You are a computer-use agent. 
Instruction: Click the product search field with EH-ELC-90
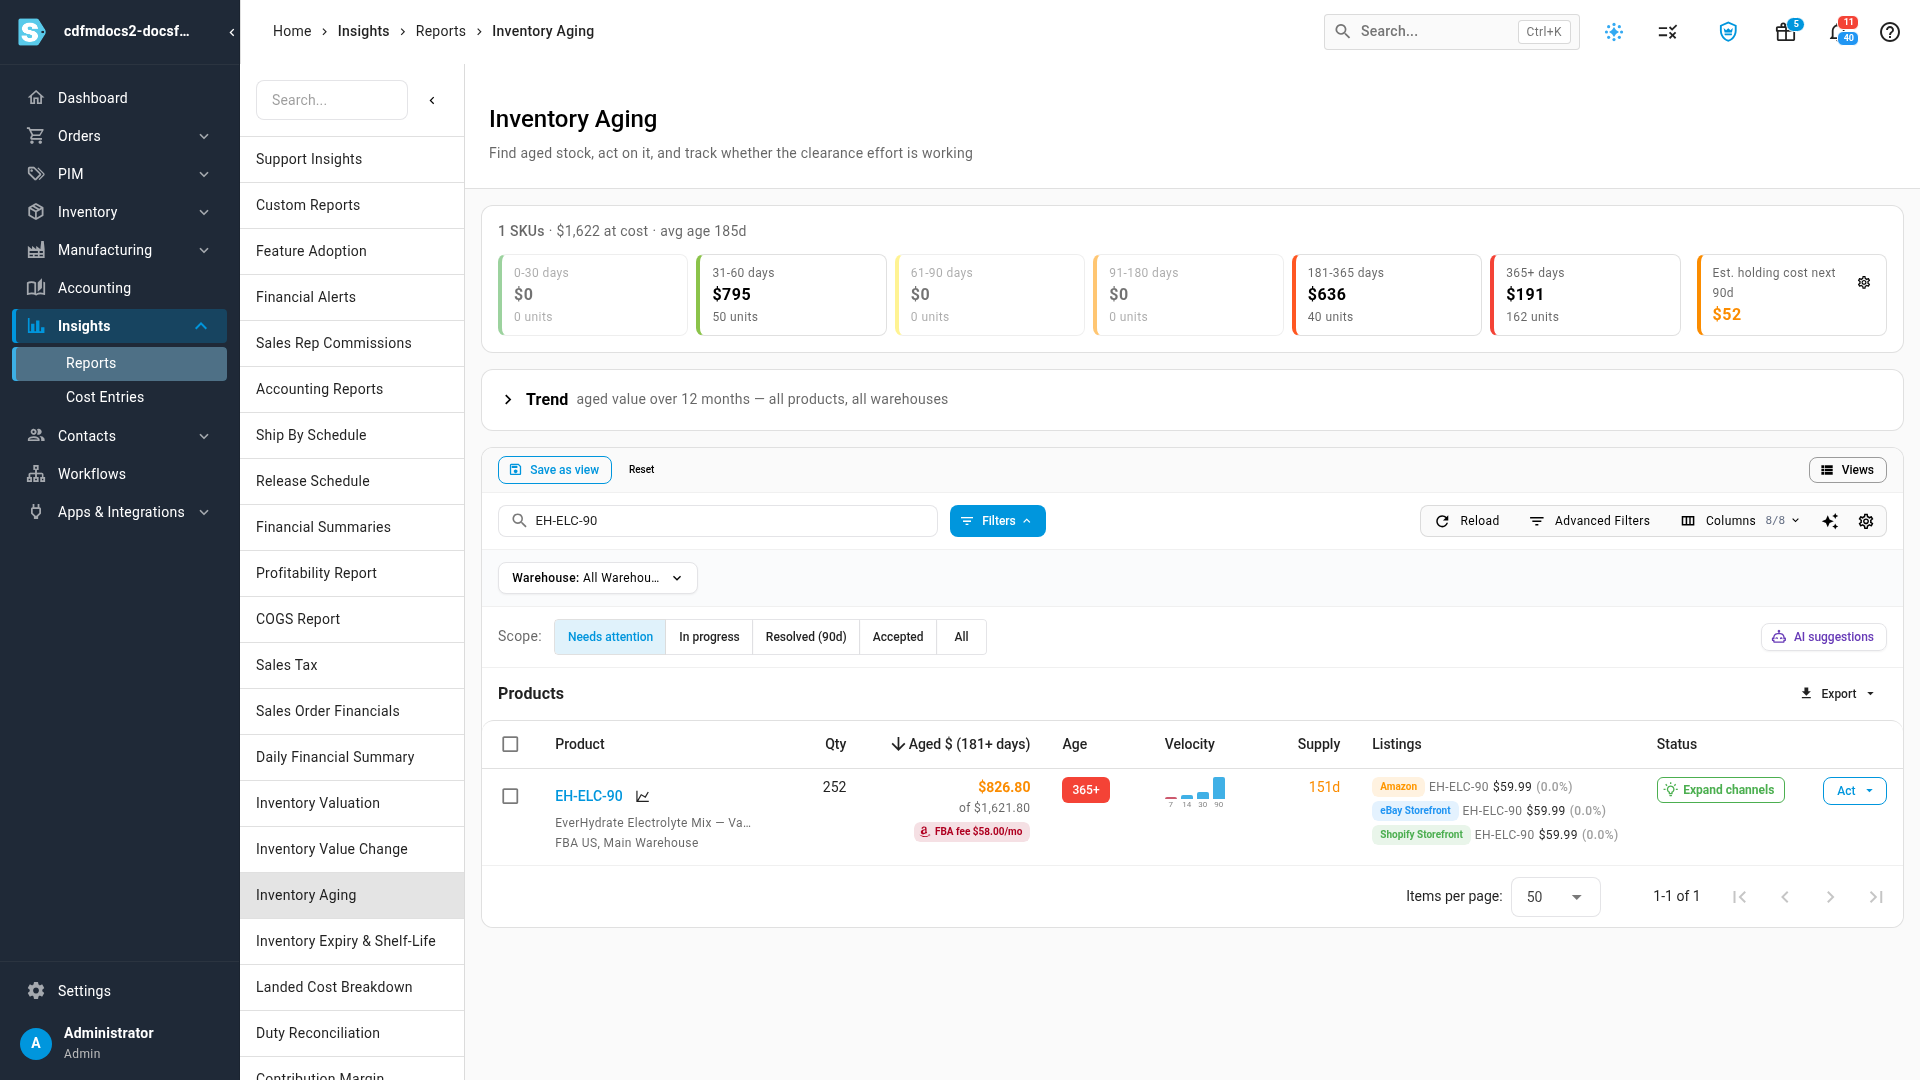pyautogui.click(x=718, y=521)
